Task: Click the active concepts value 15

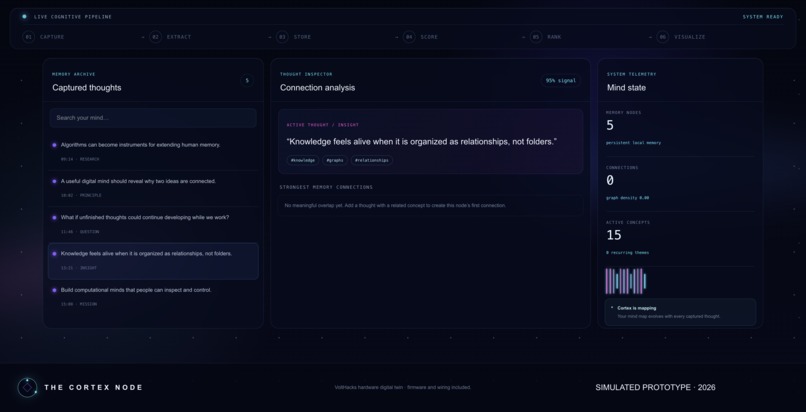Action: tap(614, 235)
